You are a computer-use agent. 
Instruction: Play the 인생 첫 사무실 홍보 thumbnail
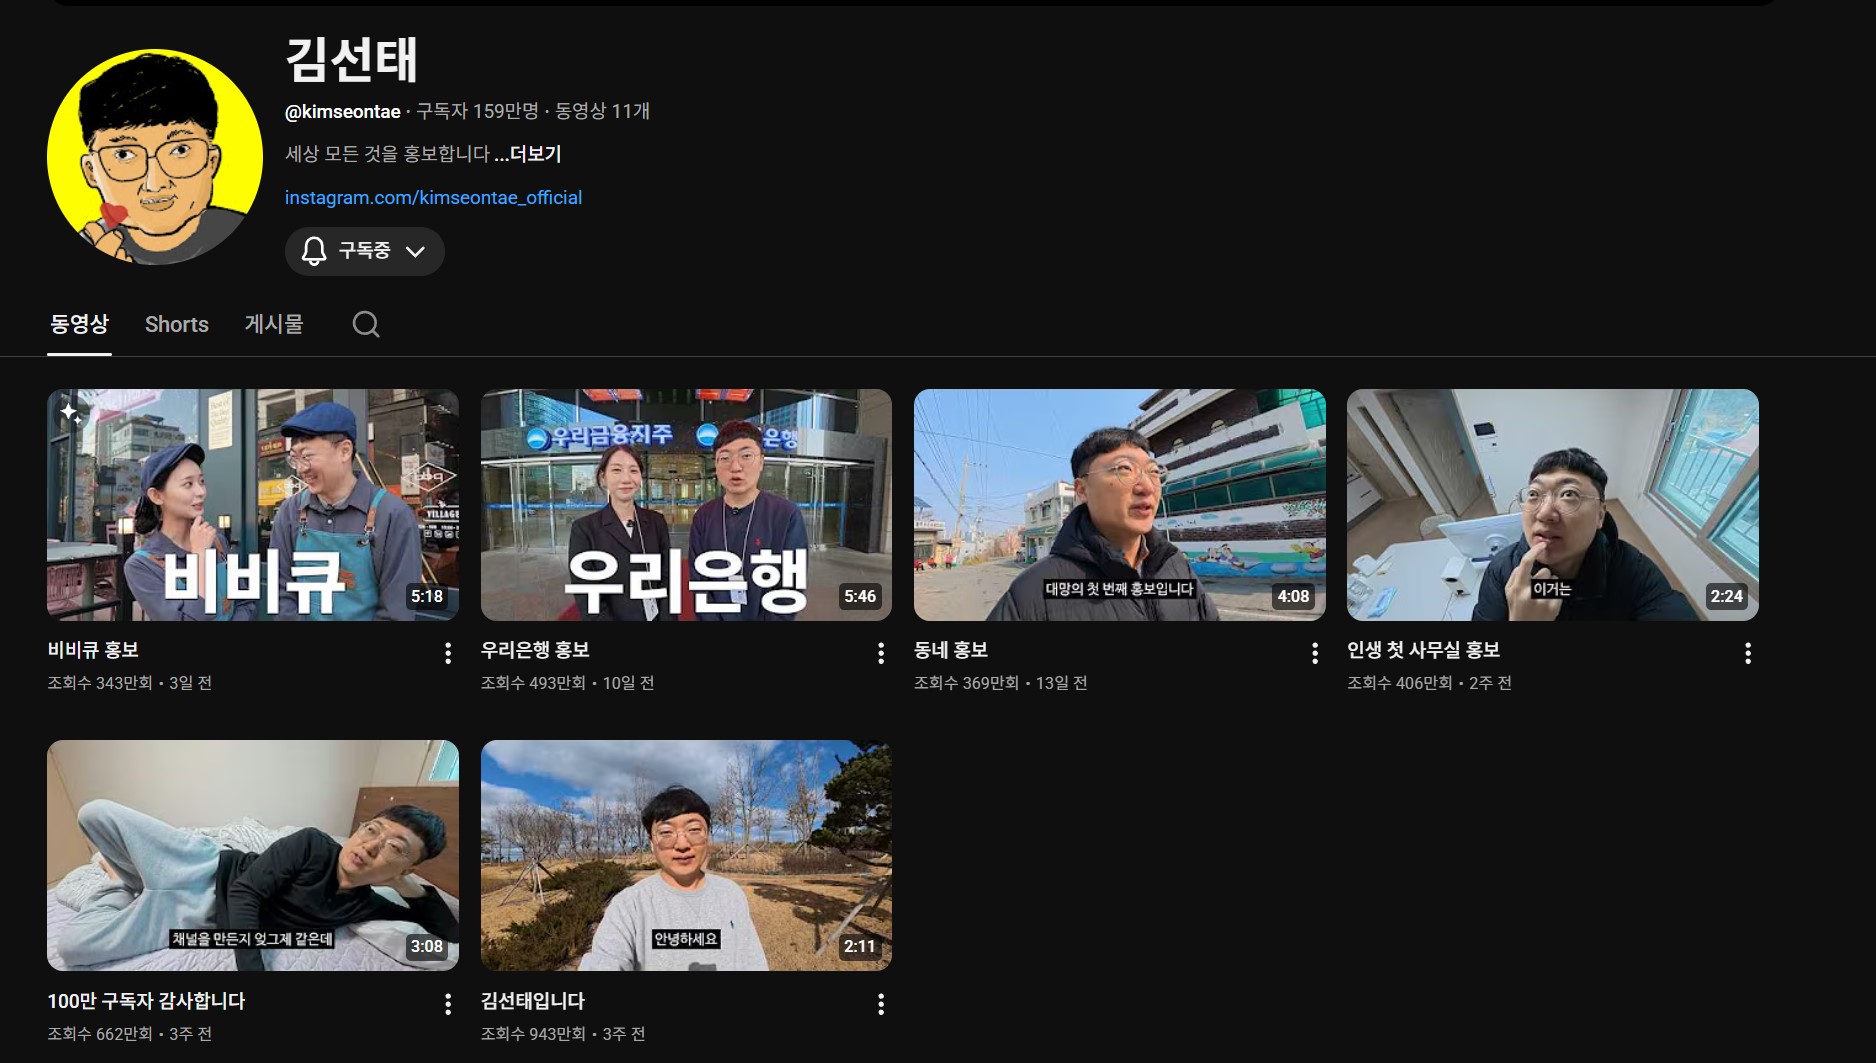pyautogui.click(x=1552, y=504)
